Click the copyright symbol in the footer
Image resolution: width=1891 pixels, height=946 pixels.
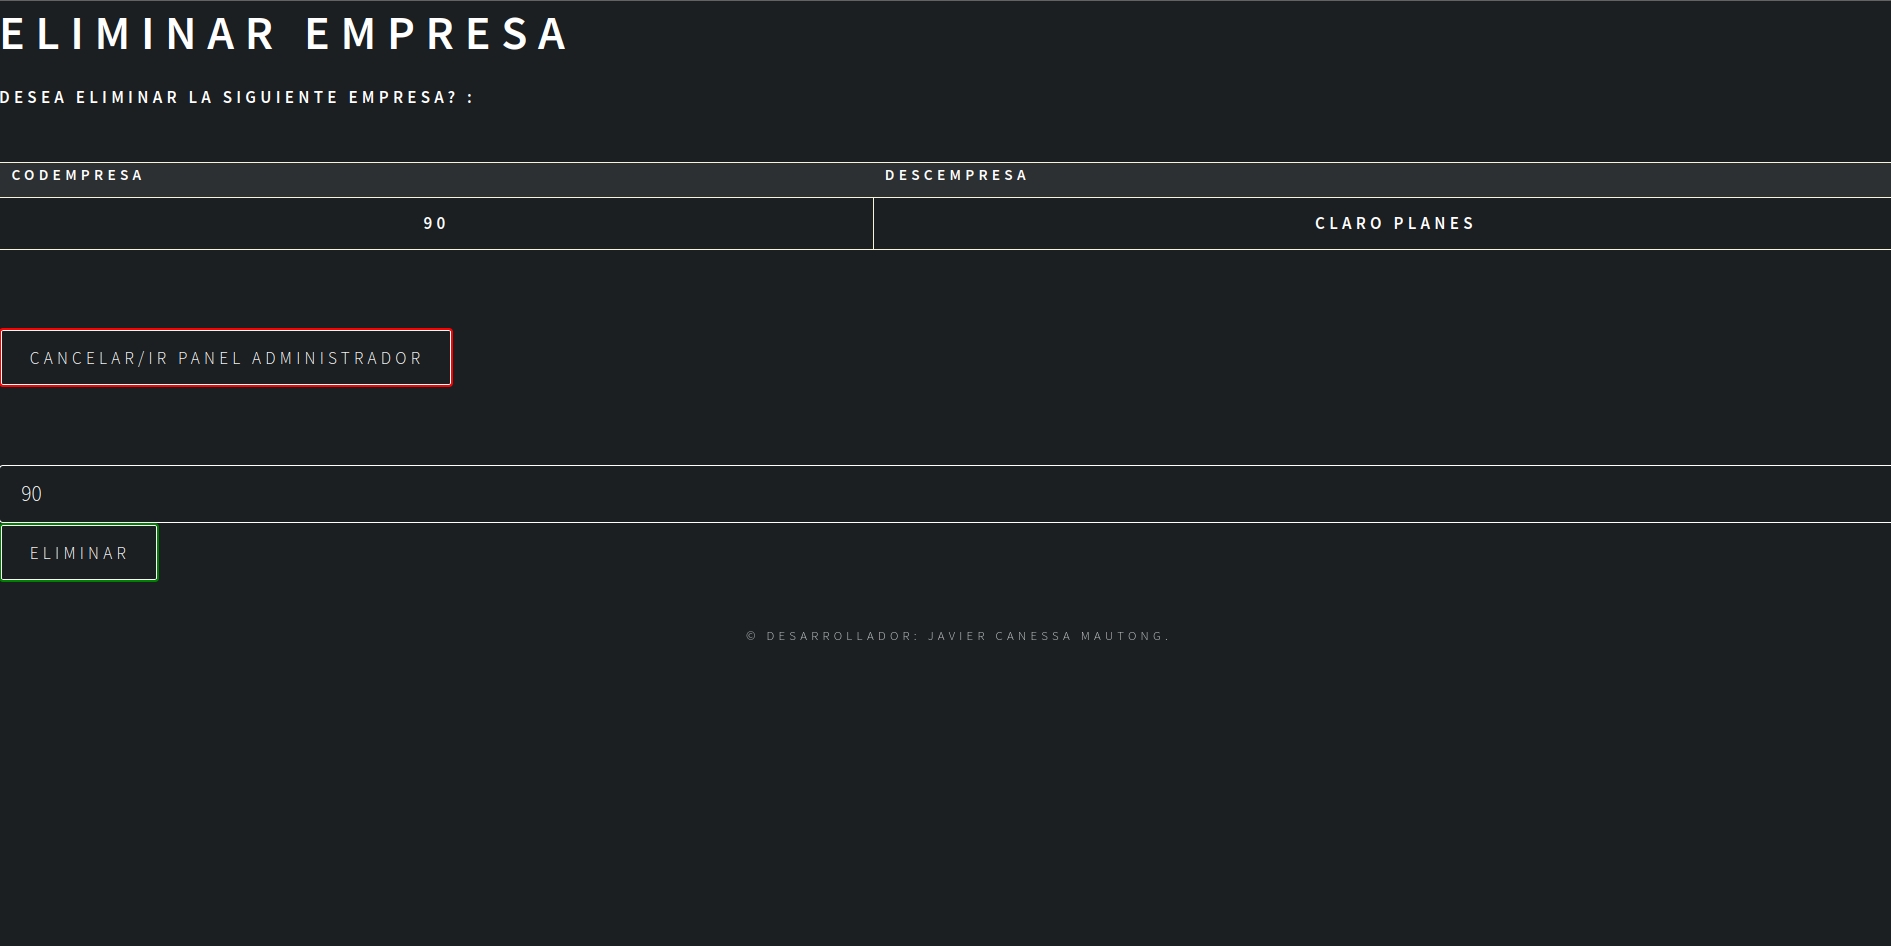click(752, 636)
